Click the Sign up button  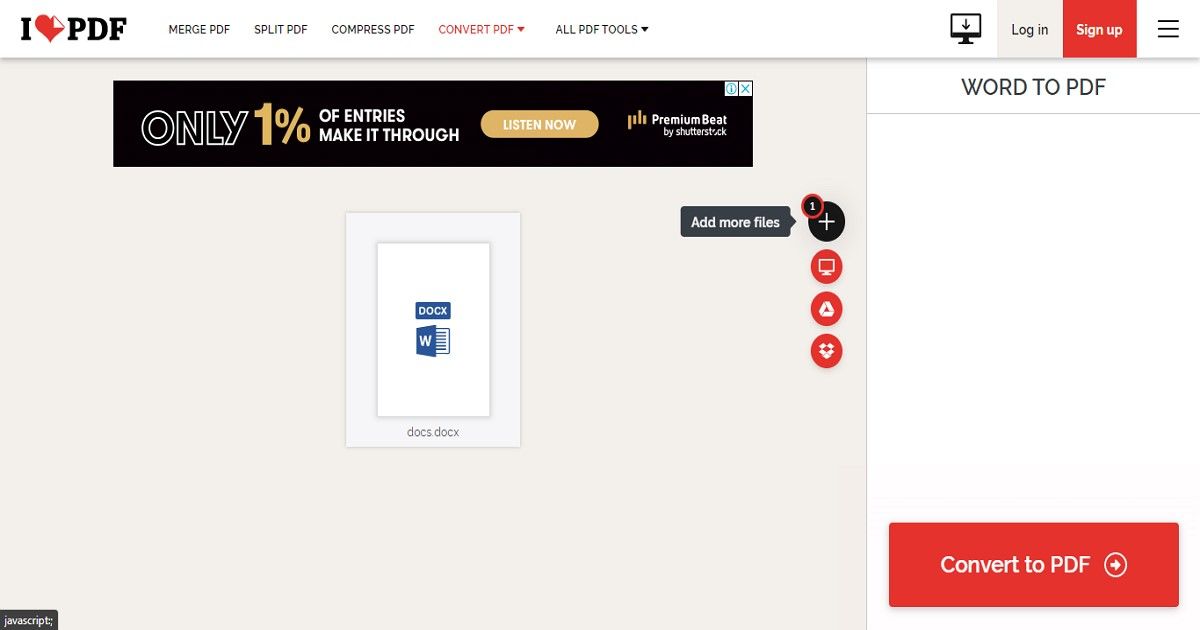(1099, 29)
